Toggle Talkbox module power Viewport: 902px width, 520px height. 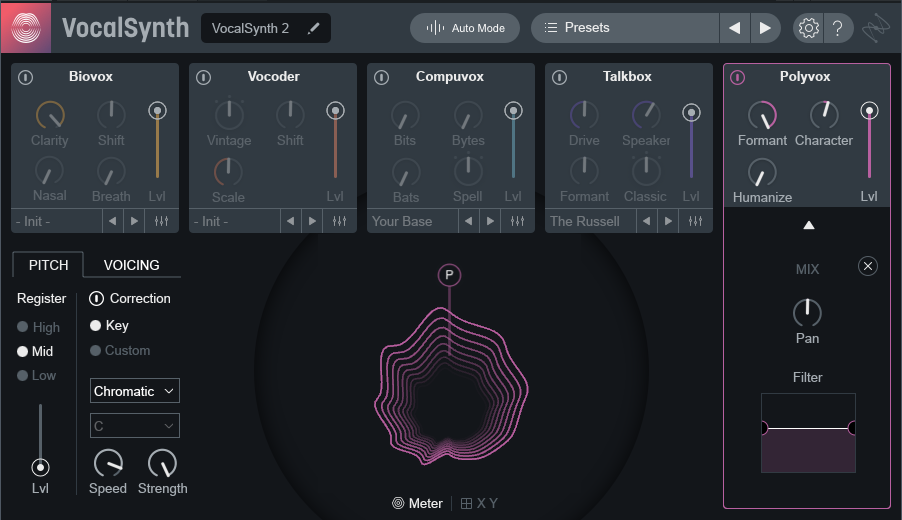point(560,77)
